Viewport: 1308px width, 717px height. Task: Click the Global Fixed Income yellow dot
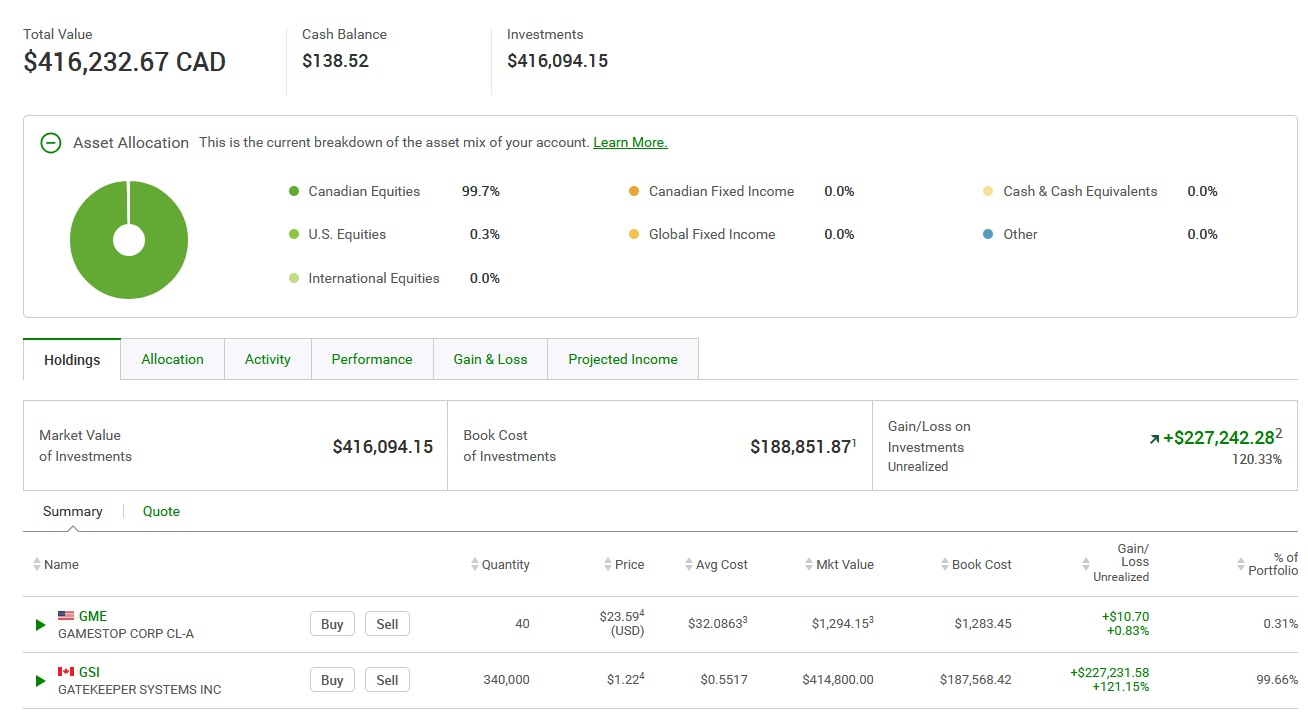coord(634,235)
